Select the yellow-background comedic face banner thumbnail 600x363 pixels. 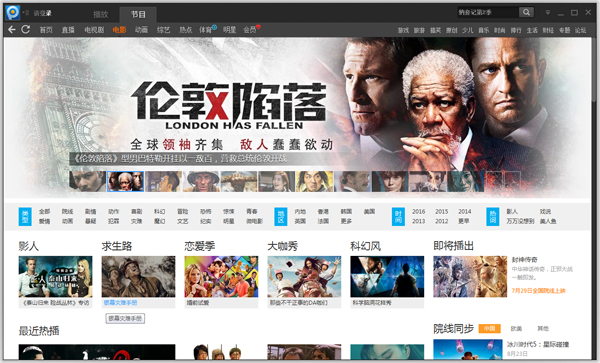[315, 181]
